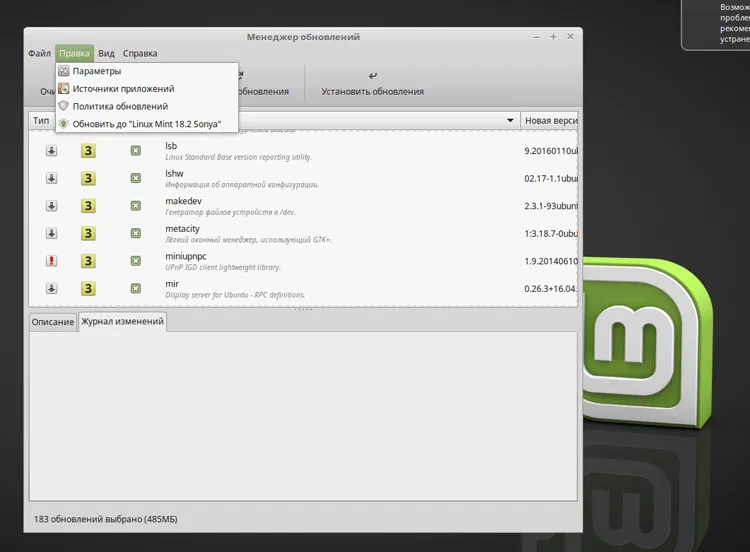Choose Параметры from the menu

[147, 71]
